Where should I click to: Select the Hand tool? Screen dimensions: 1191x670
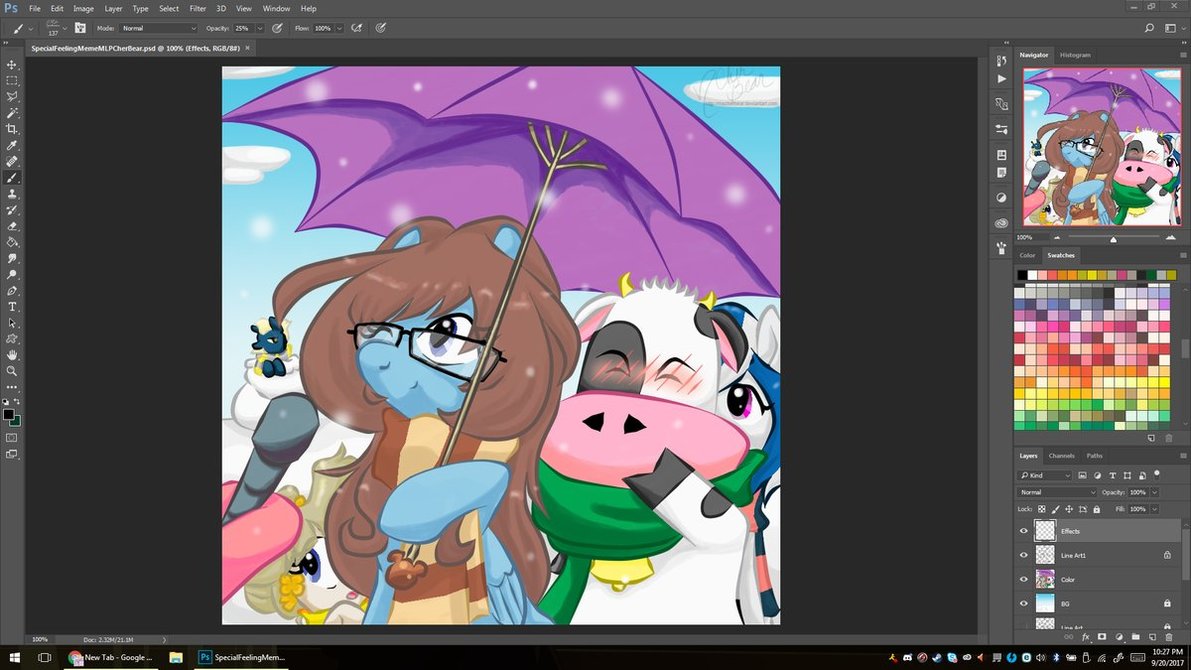point(12,355)
